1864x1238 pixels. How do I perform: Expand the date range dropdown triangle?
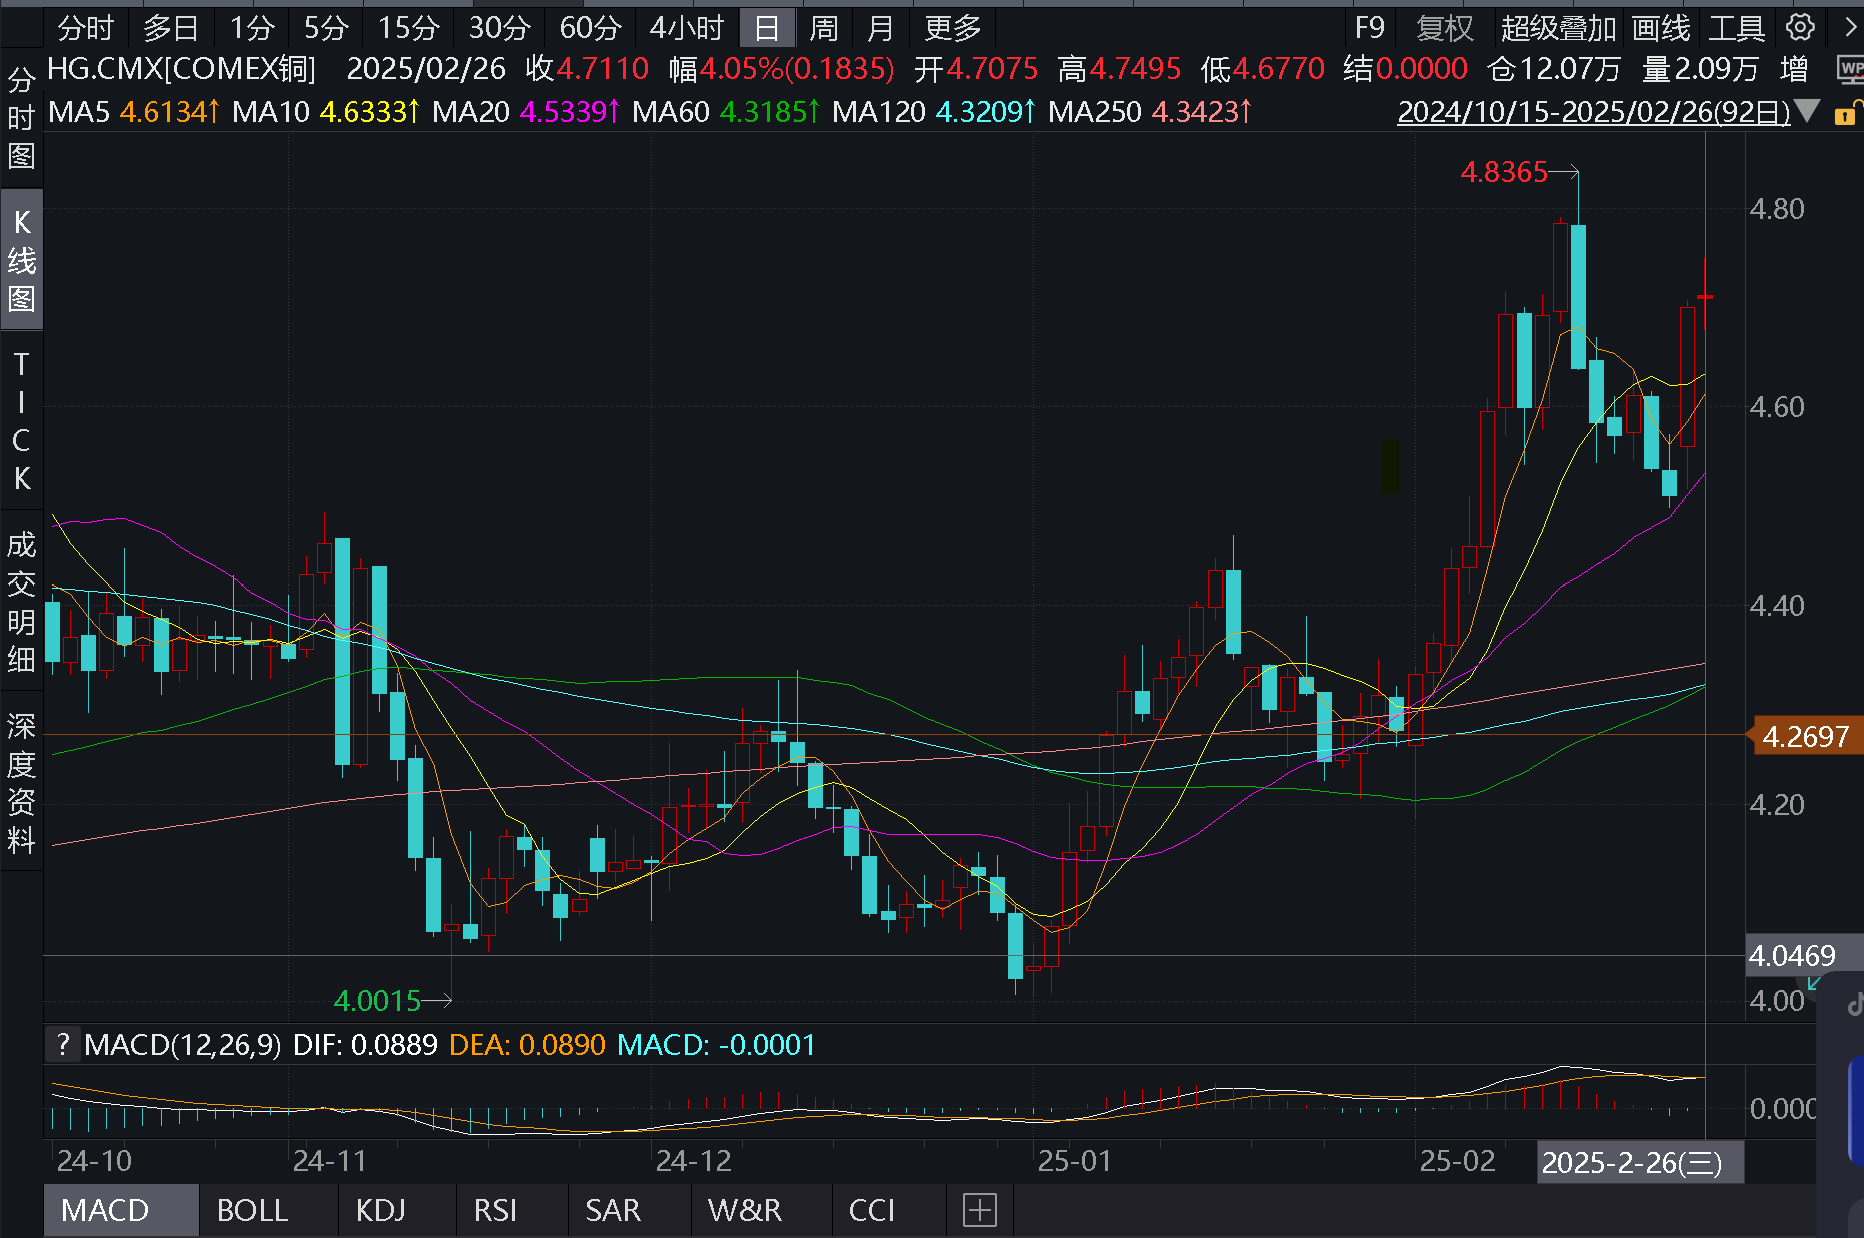pyautogui.click(x=1807, y=111)
